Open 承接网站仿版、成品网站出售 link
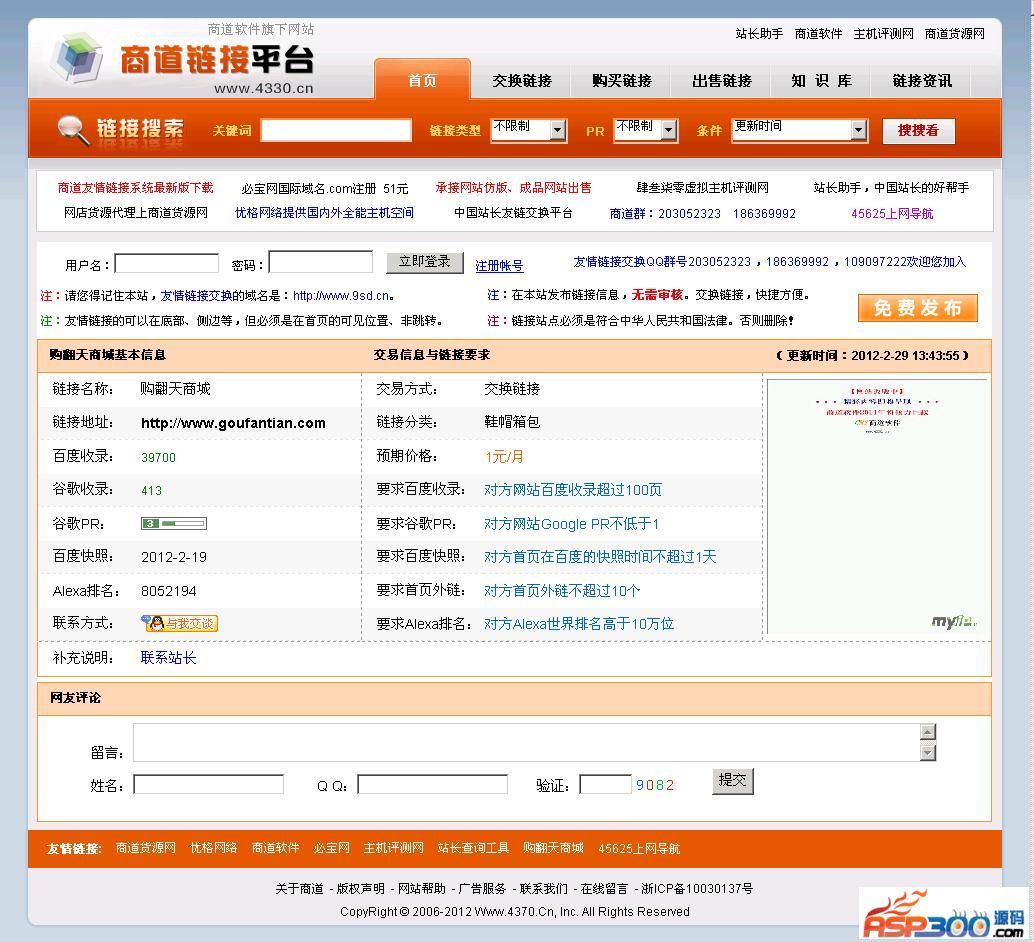 (513, 188)
